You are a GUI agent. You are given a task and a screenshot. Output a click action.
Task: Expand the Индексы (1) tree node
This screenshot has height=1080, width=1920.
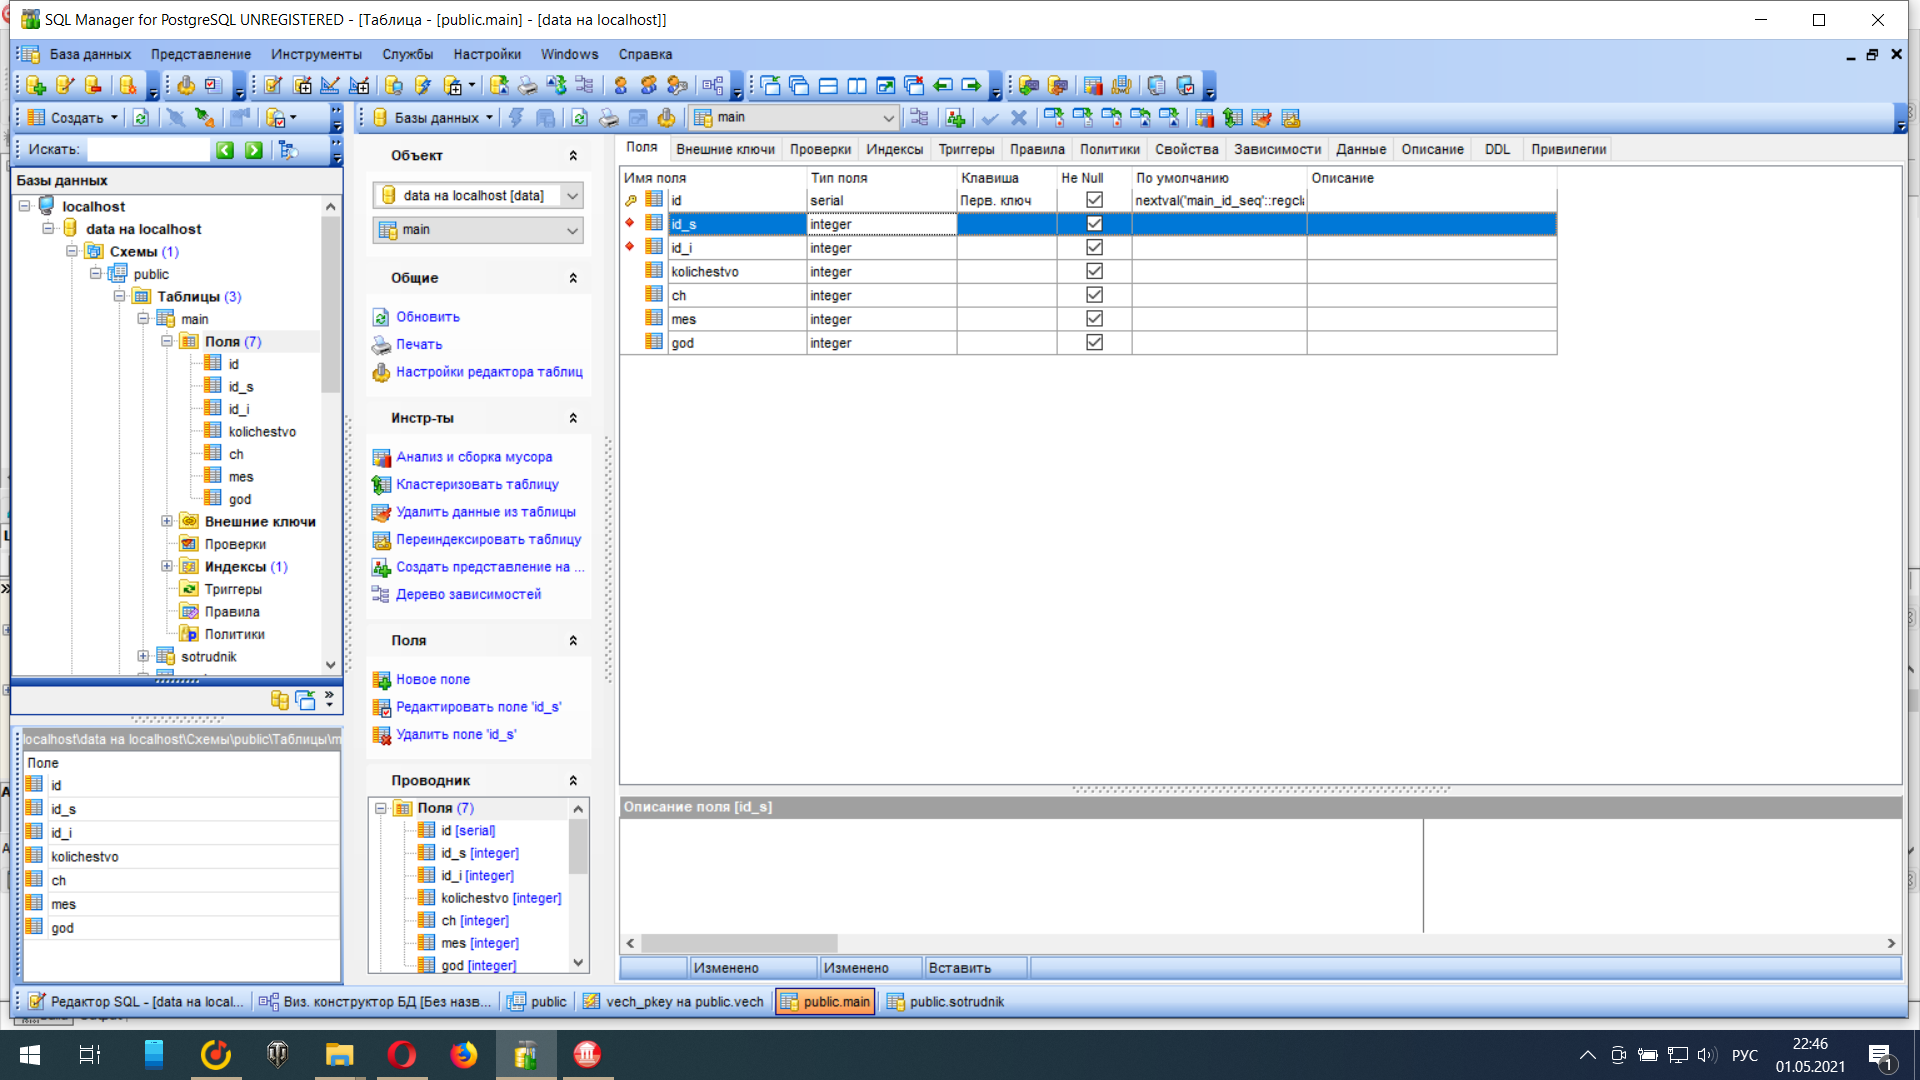tap(167, 566)
